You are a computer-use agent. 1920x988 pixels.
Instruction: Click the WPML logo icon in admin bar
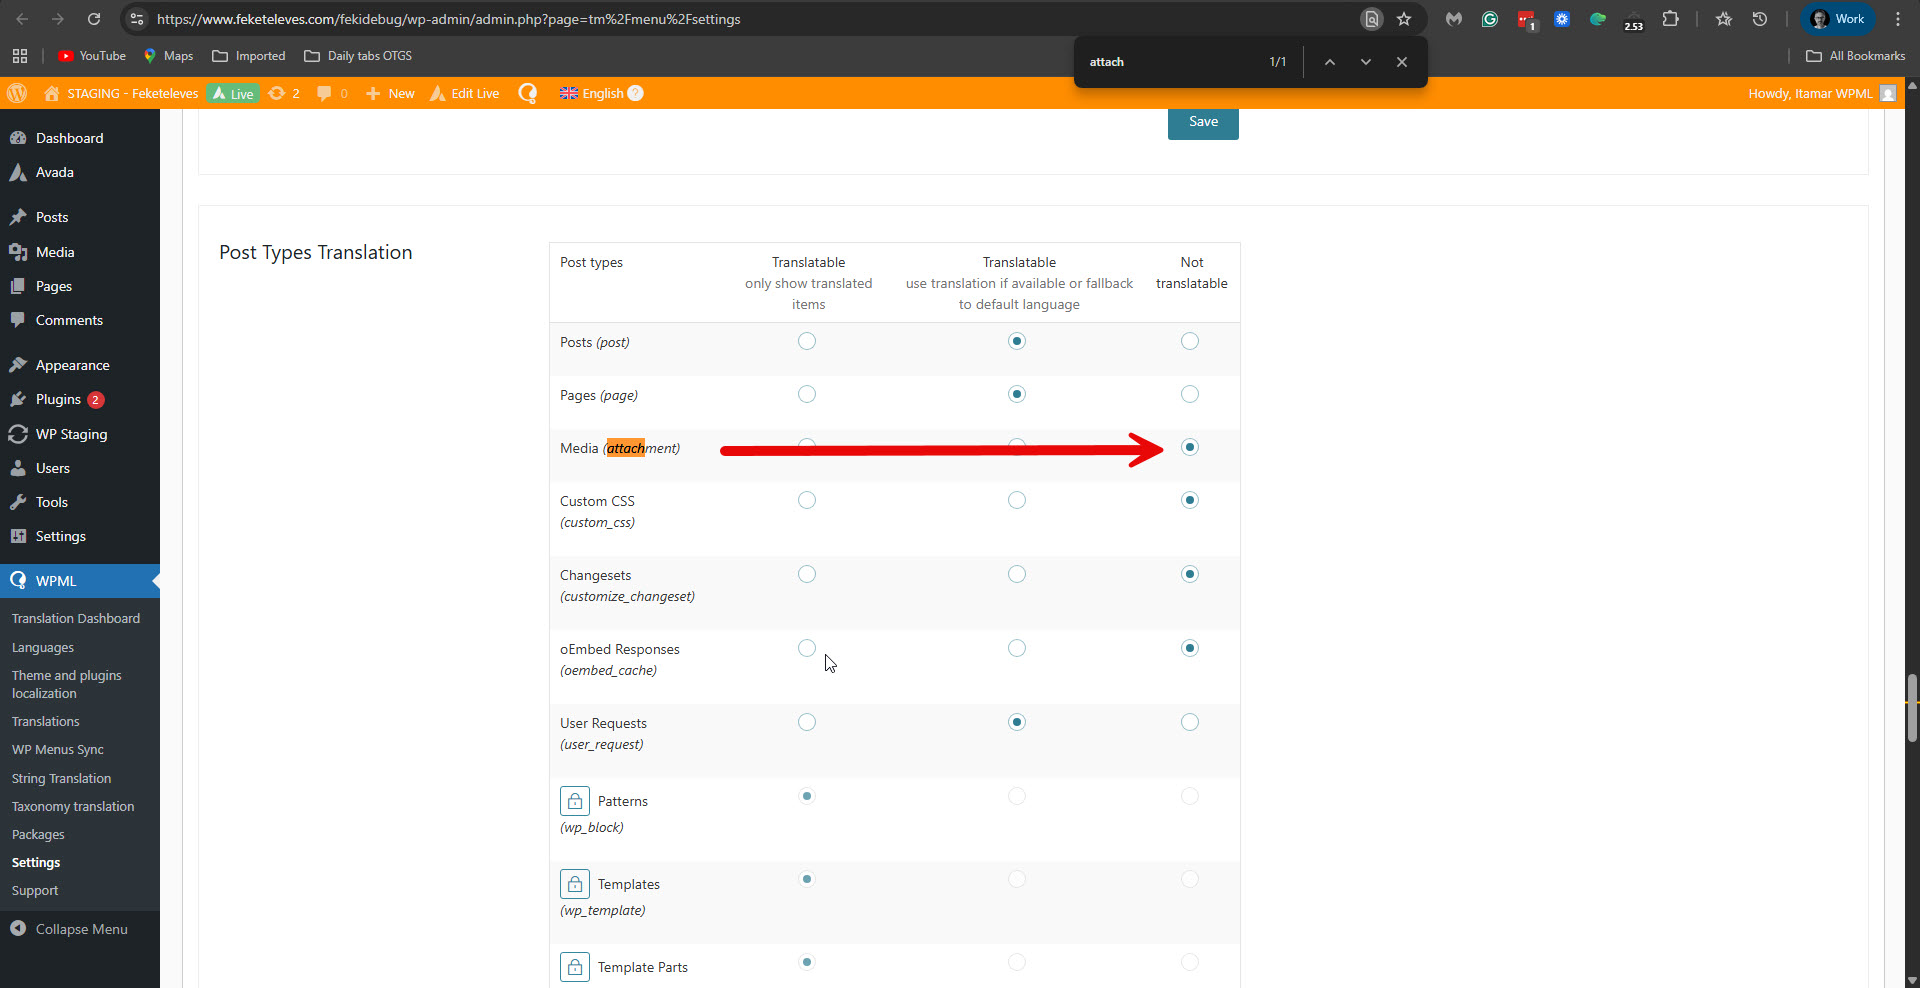528,93
